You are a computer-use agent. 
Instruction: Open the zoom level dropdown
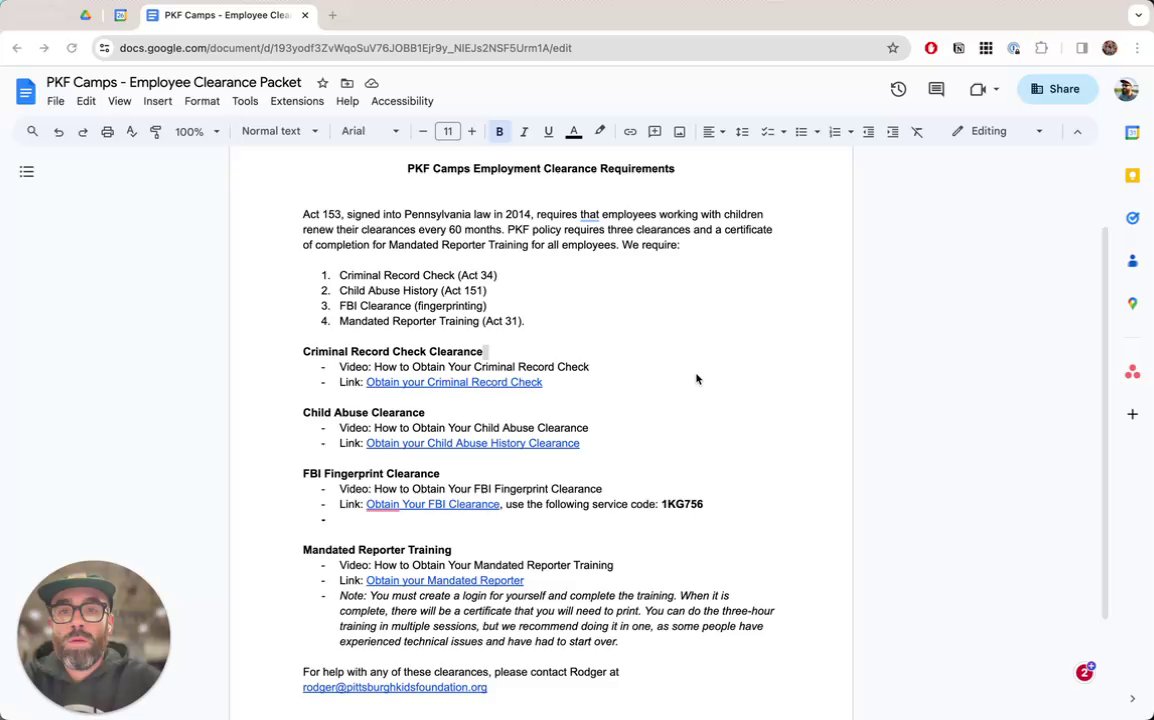197,132
